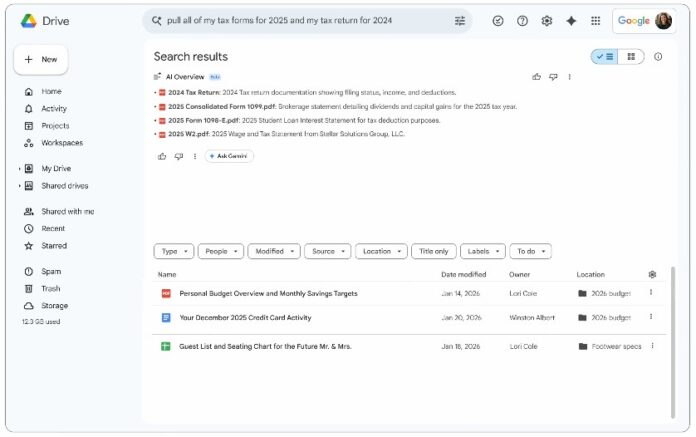The width and height of the screenshot is (696, 437).
Task: Open Your December 2025 Credit Card Activity
Action: coord(245,318)
